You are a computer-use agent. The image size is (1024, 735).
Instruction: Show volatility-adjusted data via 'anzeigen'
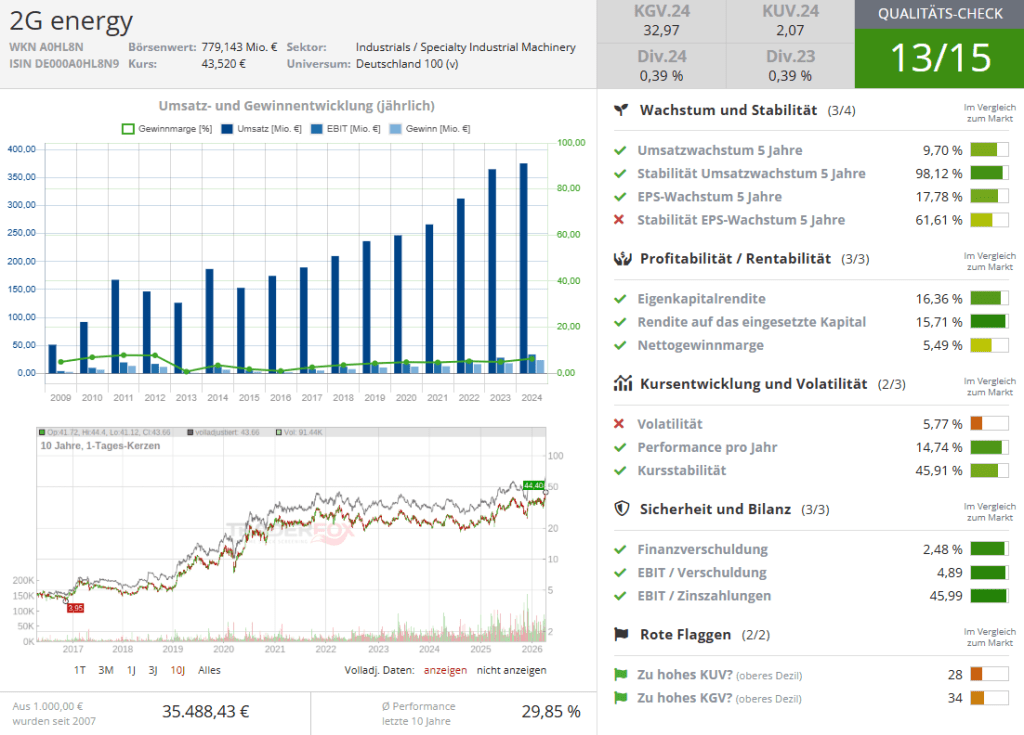[445, 670]
